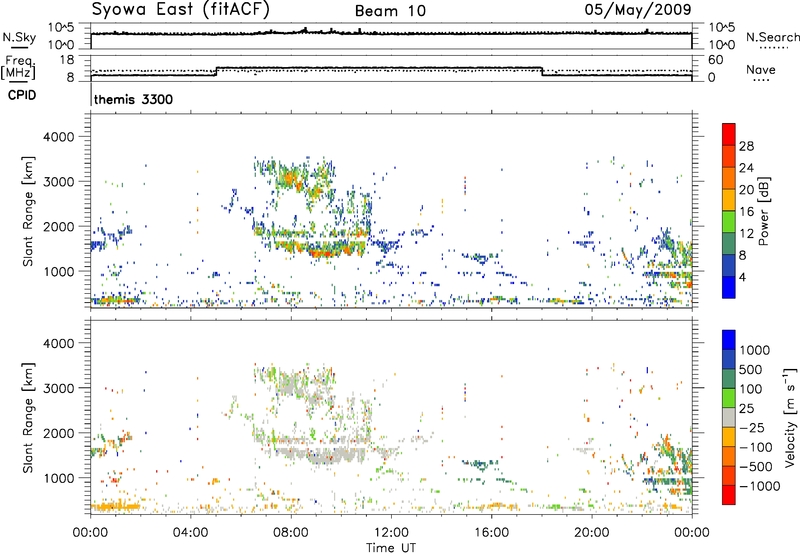Click '4000' tick in the Power panel
The height and width of the screenshot is (554, 800).
pyautogui.click(x=58, y=137)
